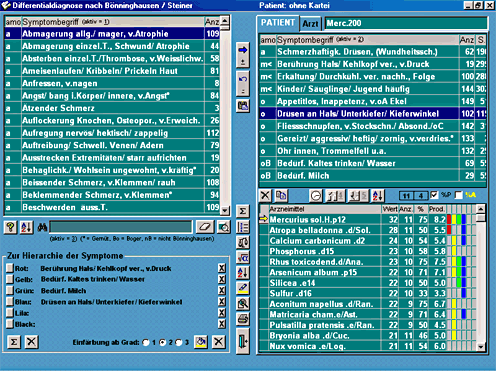Toggle the %P checkbox
The width and height of the screenshot is (496, 372).
coord(434,195)
